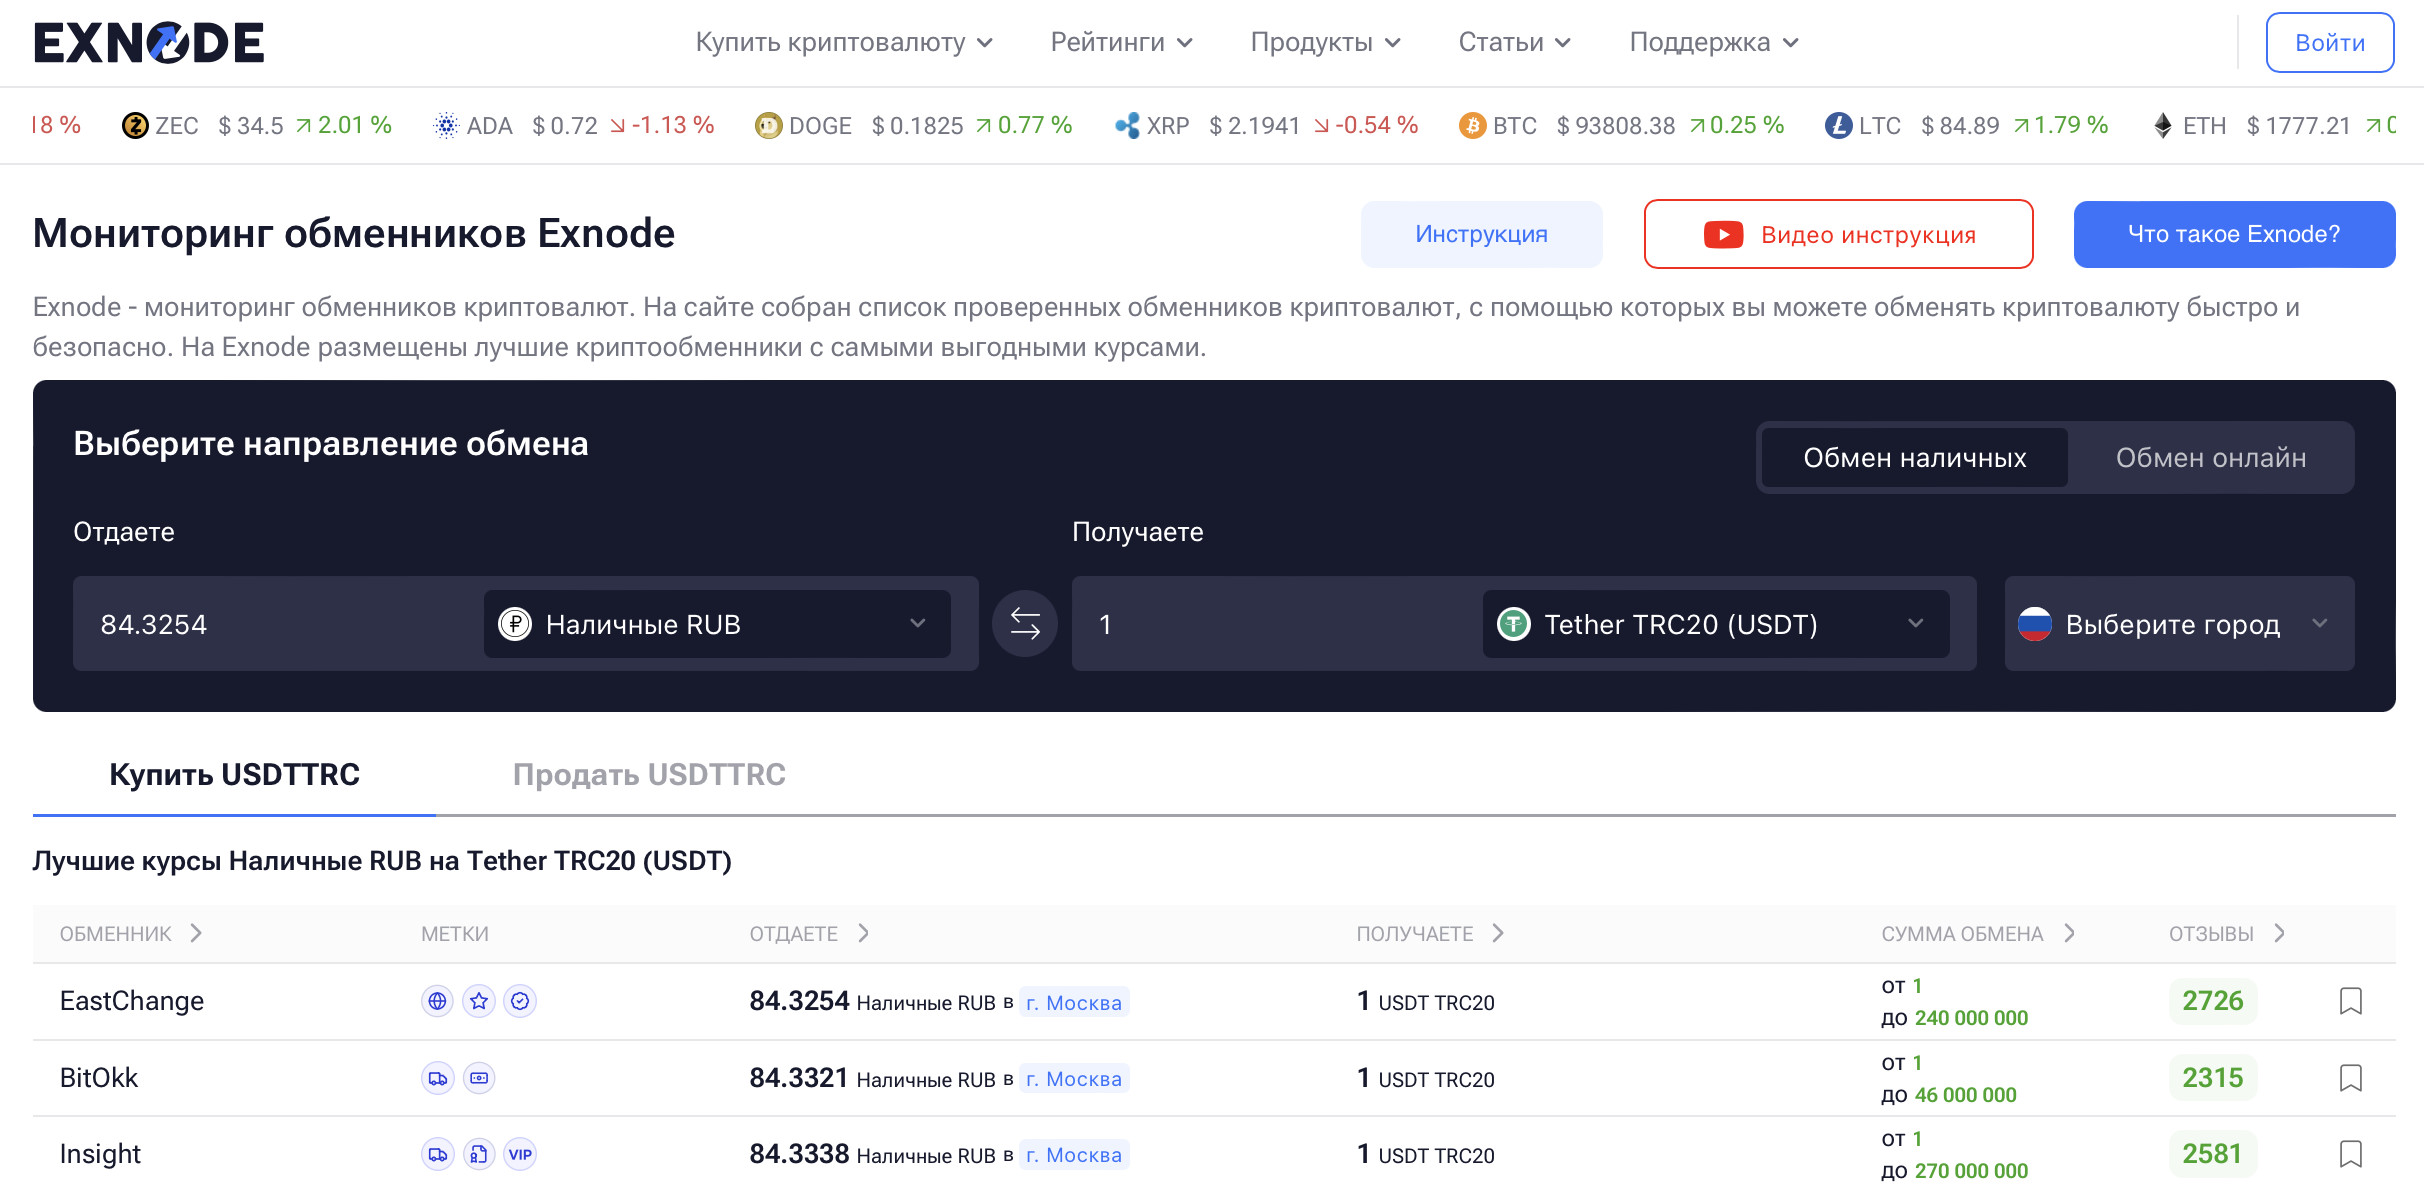Open the Наличные RUB currency dropdown

pyautogui.click(x=716, y=624)
